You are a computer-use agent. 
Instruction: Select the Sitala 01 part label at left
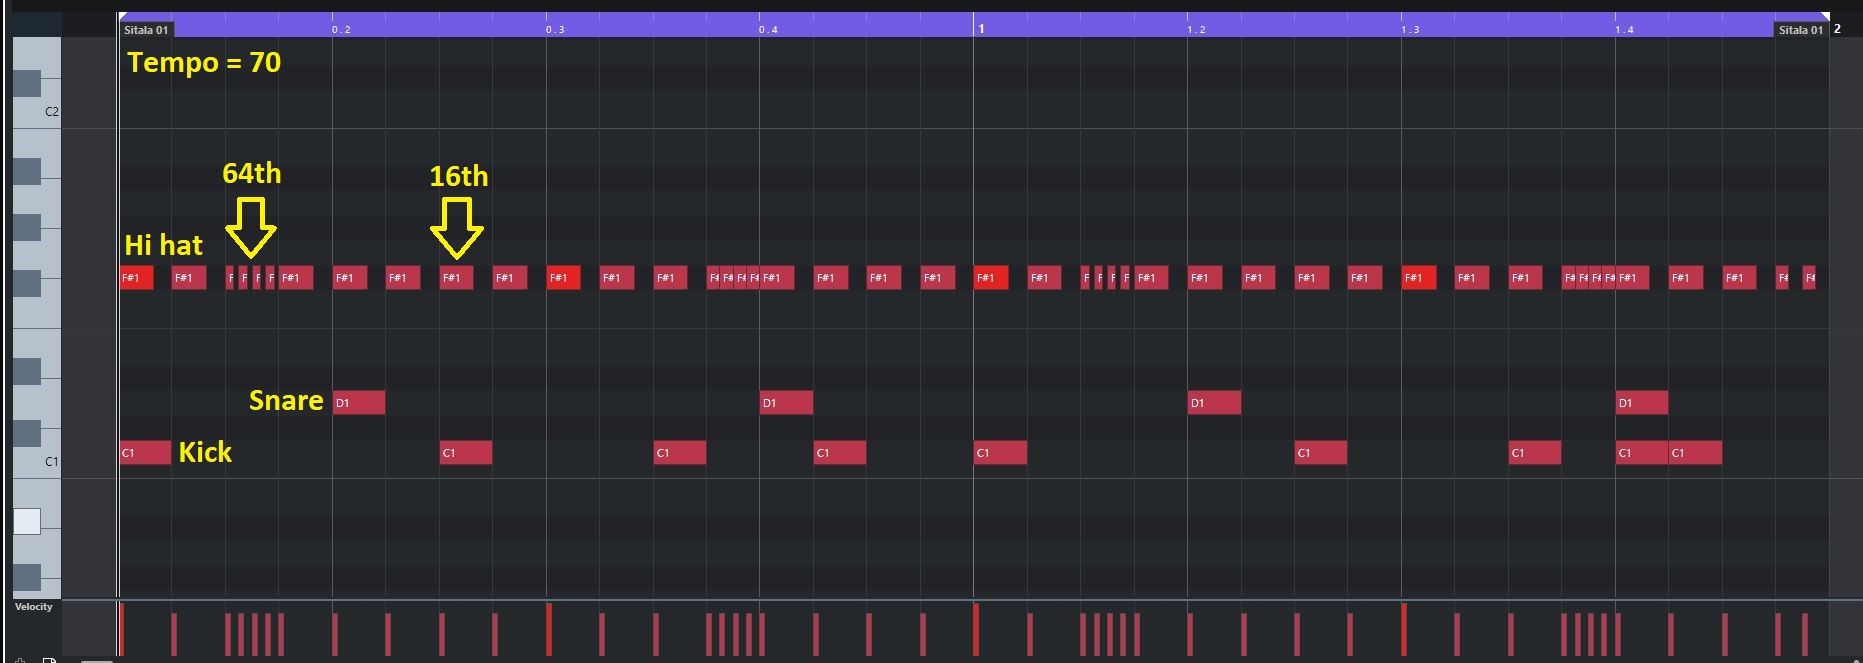click(x=146, y=30)
